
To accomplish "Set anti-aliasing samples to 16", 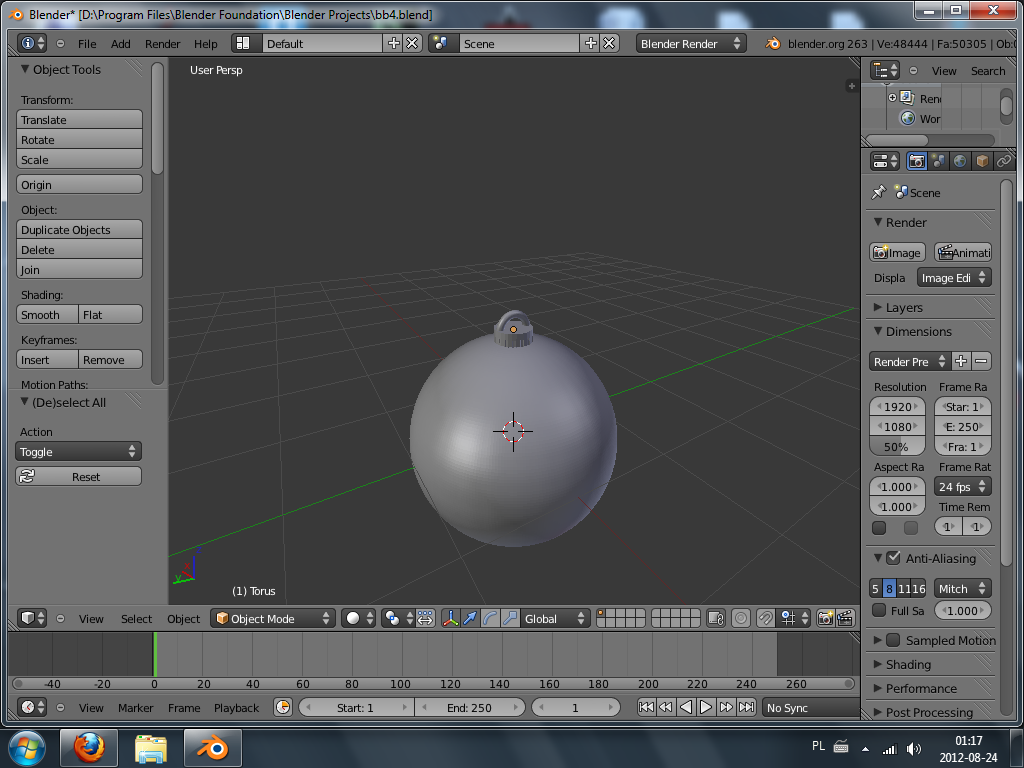I will 919,588.
